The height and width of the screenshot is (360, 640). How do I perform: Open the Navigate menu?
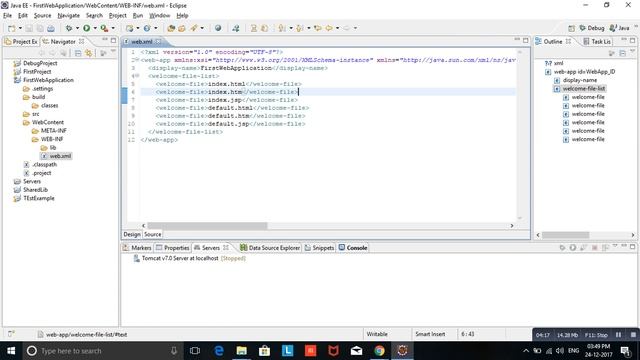click(x=69, y=16)
